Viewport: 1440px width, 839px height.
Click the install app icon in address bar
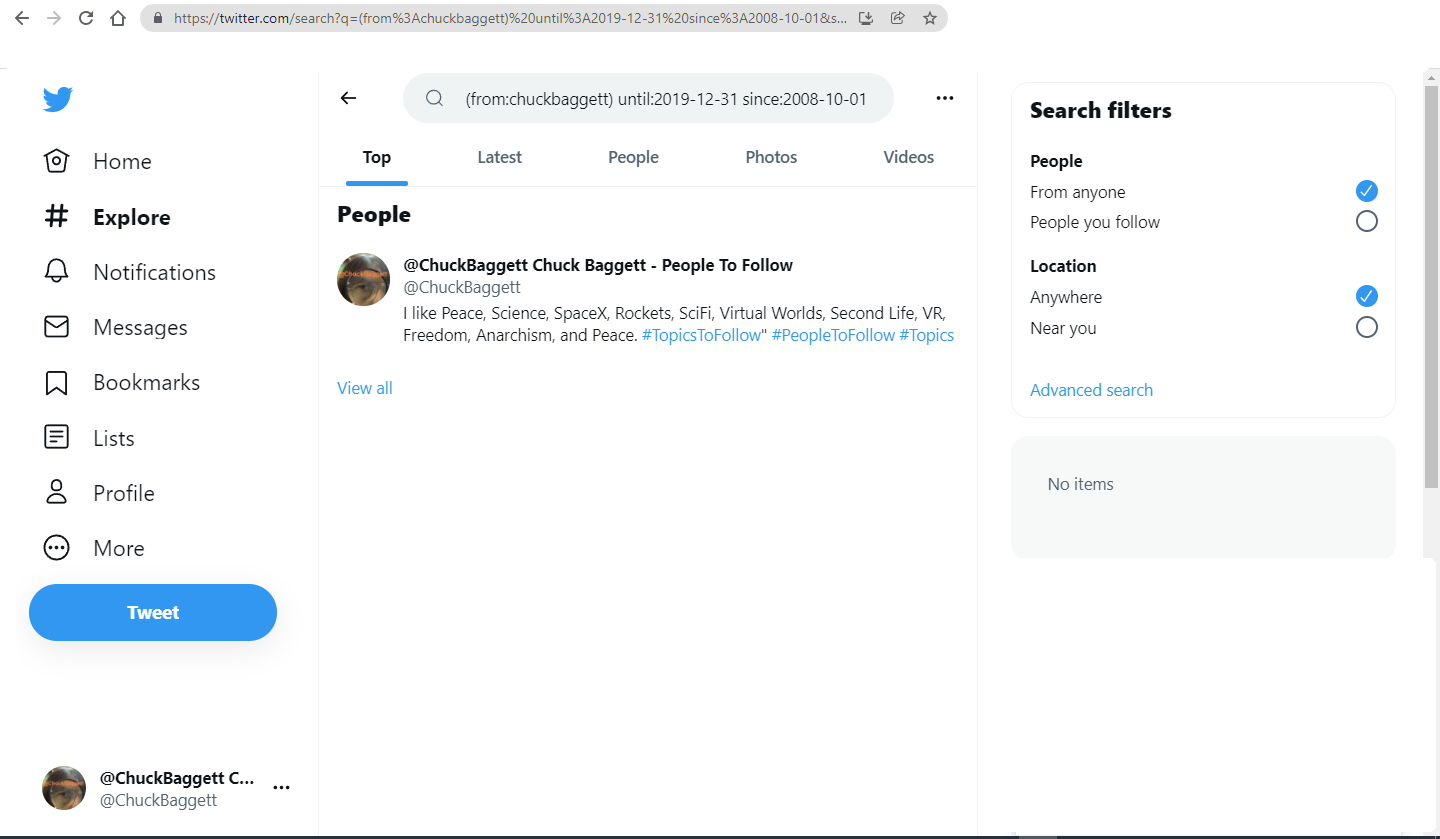[x=867, y=18]
